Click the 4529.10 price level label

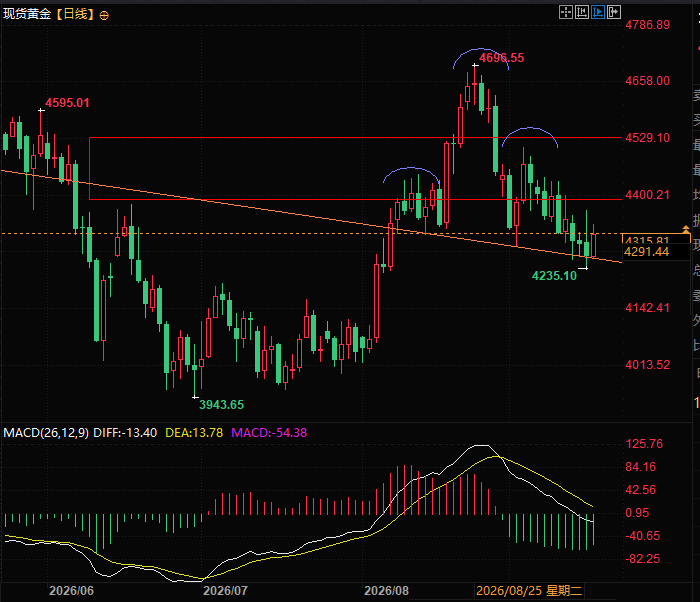tap(648, 138)
